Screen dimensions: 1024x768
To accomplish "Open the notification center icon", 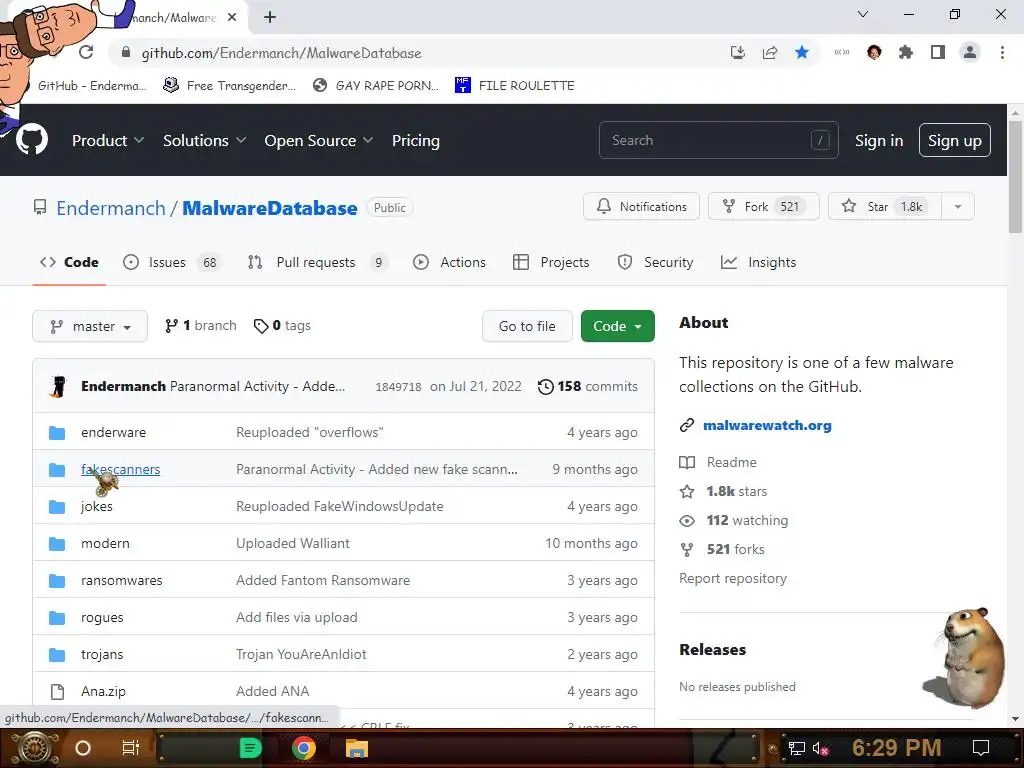I will 981,748.
